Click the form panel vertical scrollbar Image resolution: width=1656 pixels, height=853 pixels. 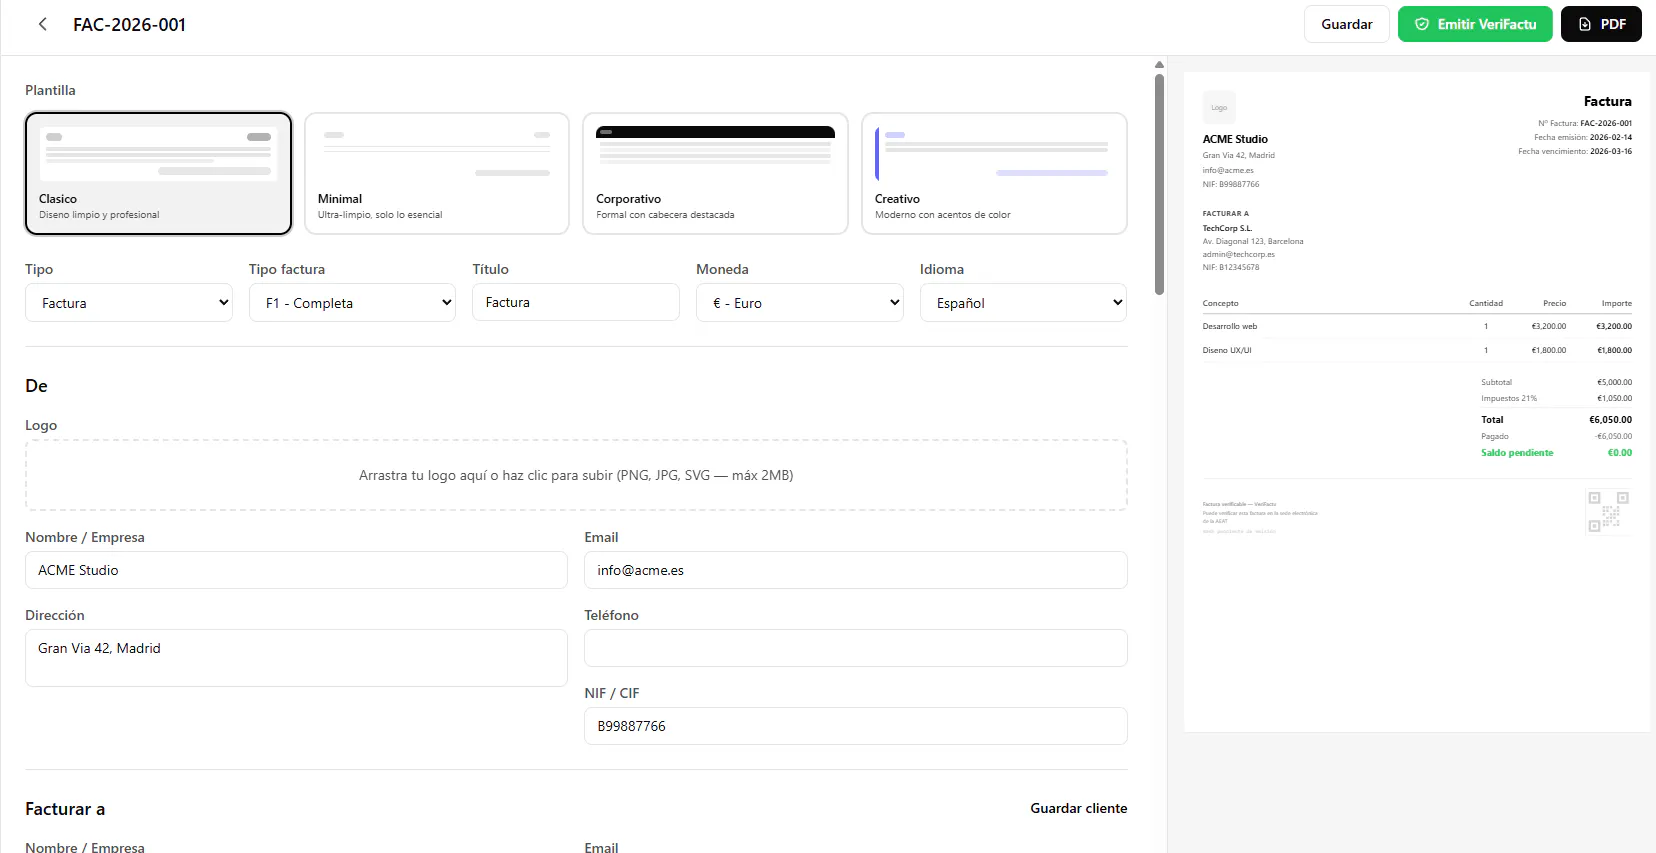click(x=1159, y=185)
